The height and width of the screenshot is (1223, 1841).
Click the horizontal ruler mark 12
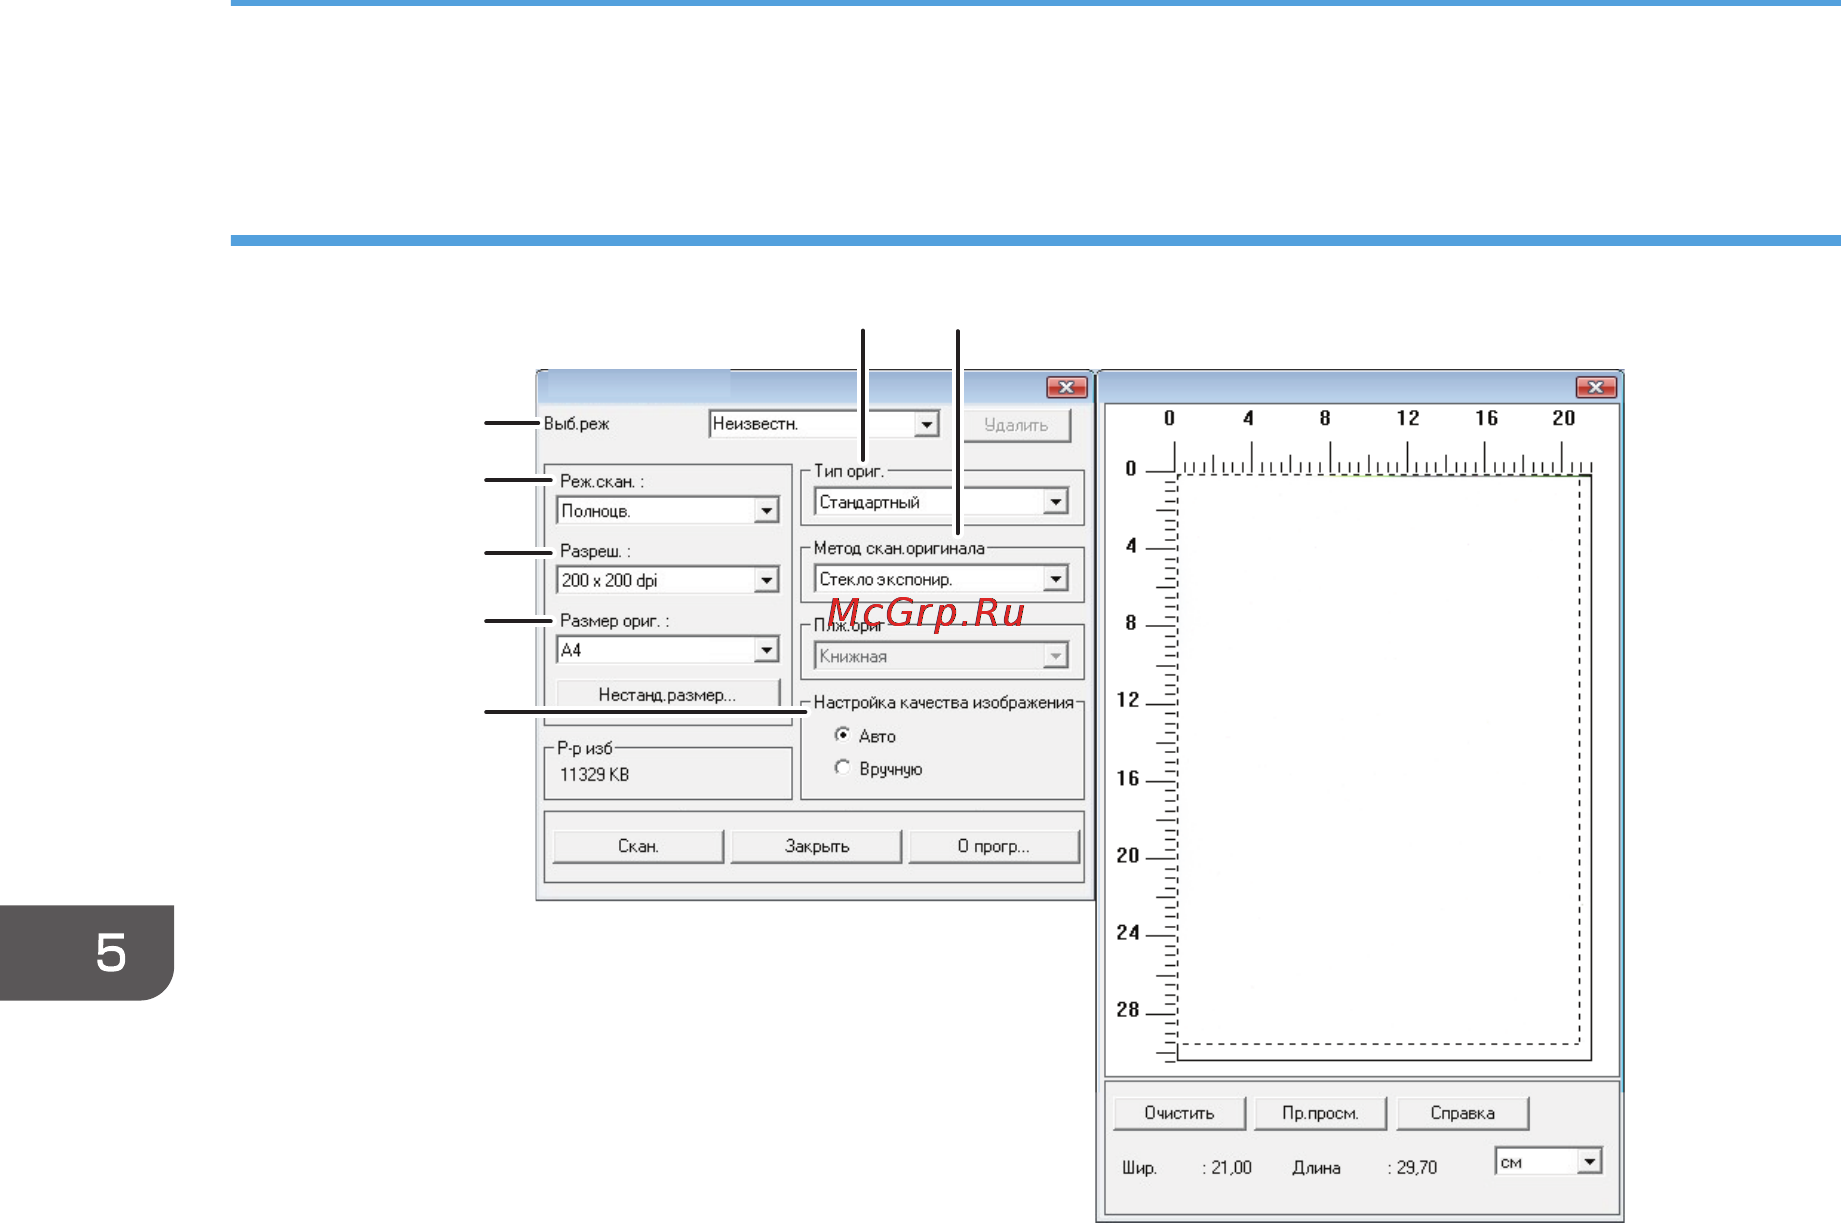coord(1408,419)
